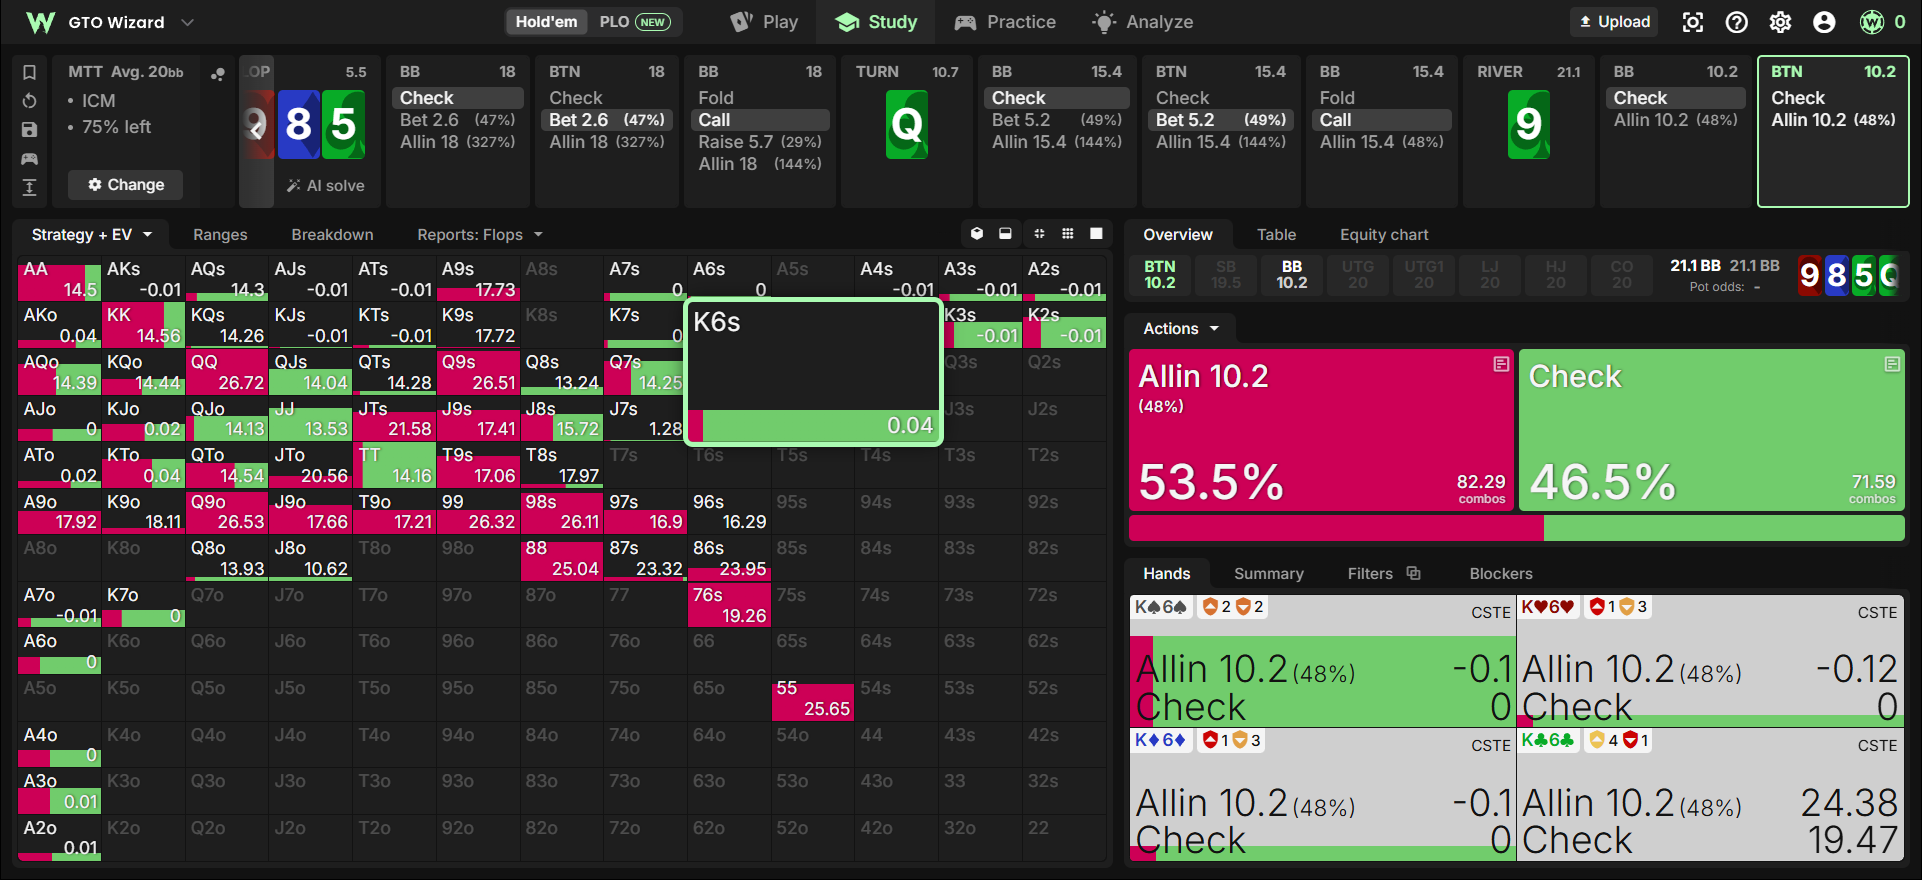Select the Allin 10.2 action card

(1321, 430)
